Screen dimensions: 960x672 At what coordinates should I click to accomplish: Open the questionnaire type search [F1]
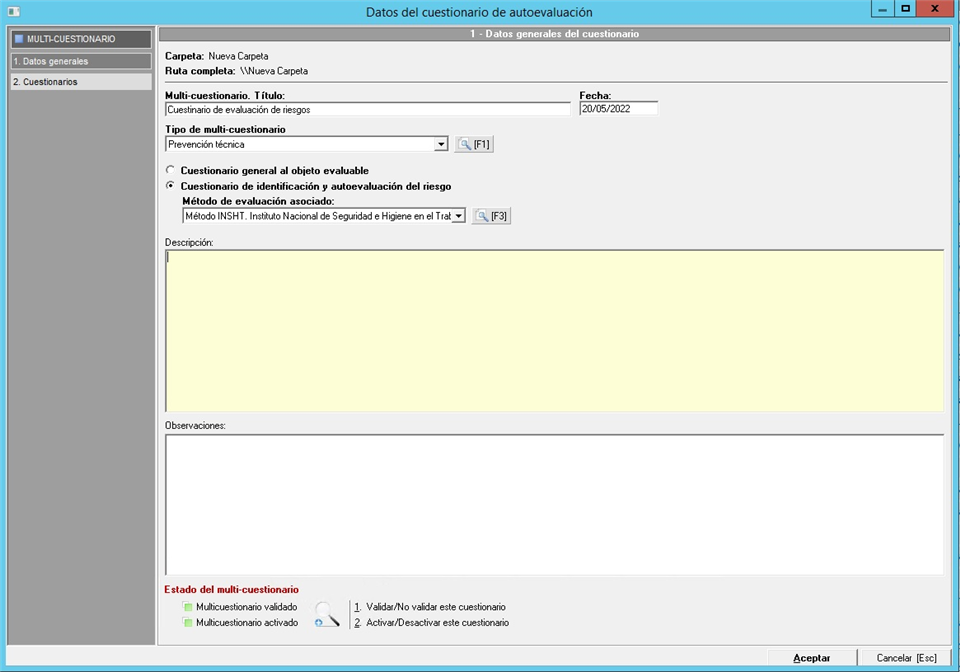474,145
